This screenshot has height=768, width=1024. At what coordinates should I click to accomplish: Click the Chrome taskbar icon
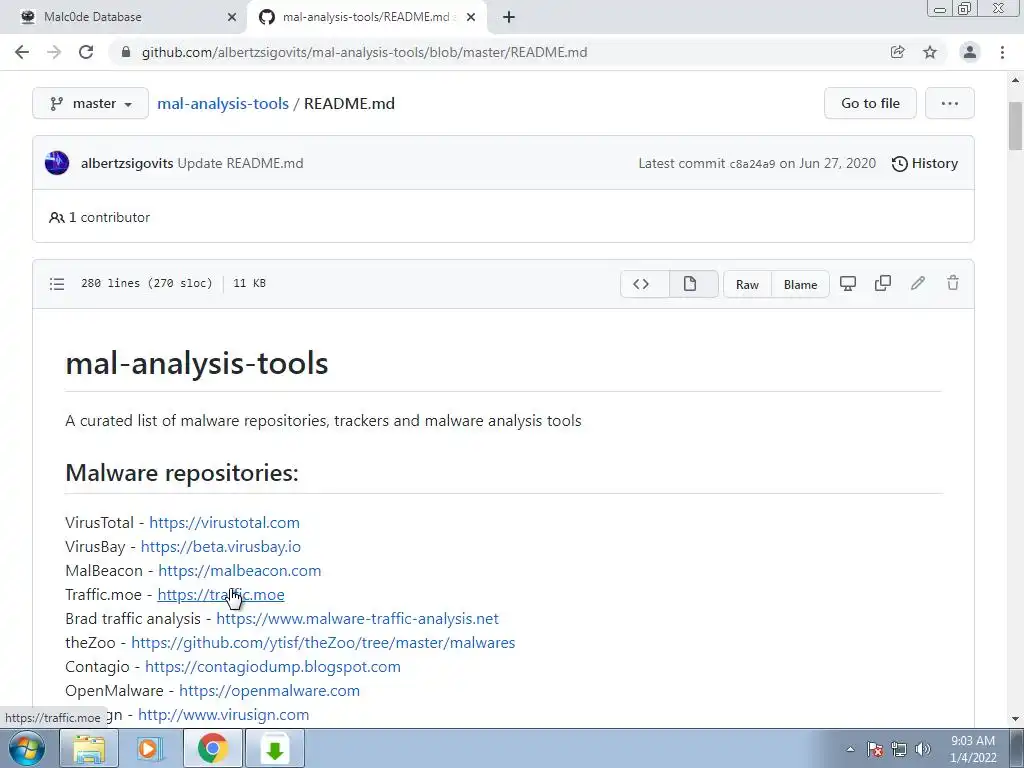[x=212, y=748]
